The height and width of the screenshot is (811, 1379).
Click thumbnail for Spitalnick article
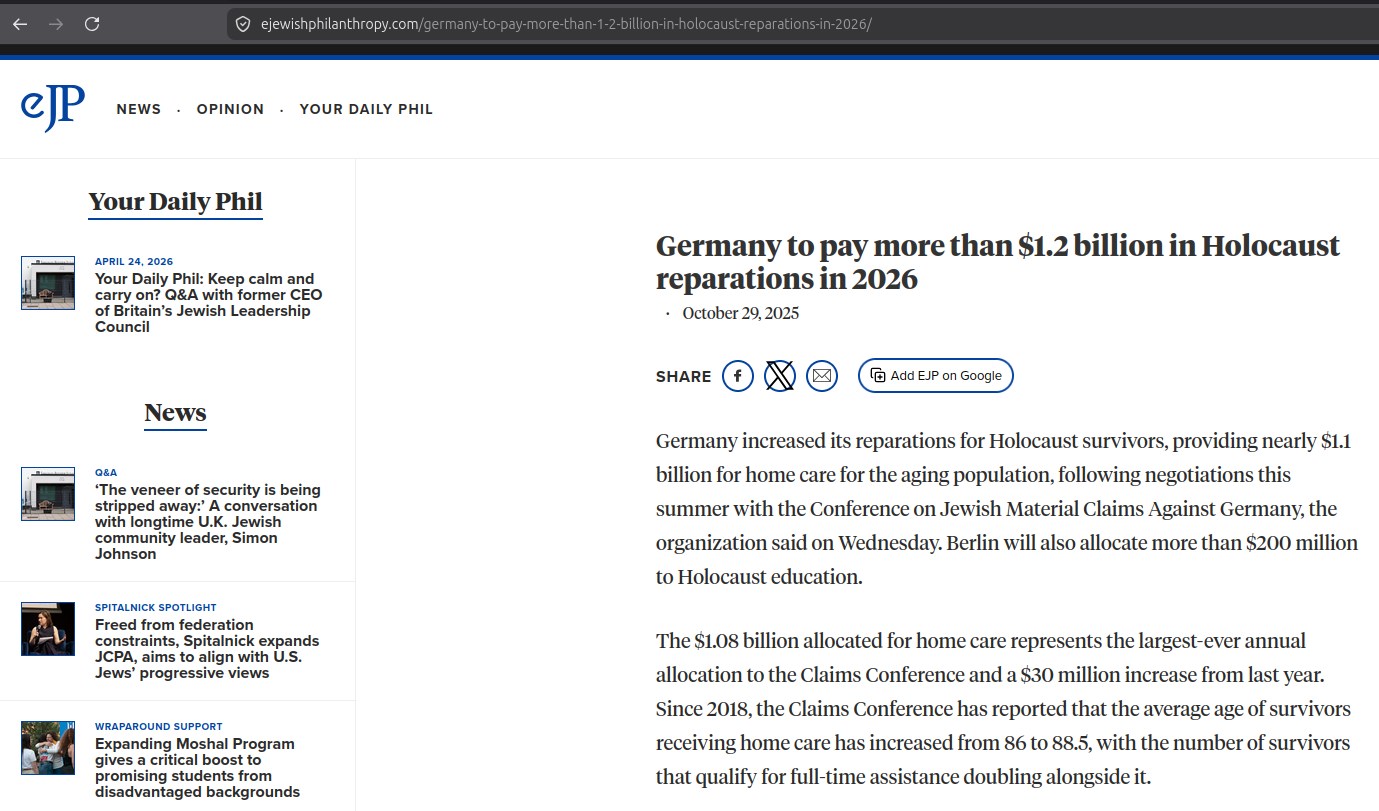point(48,629)
